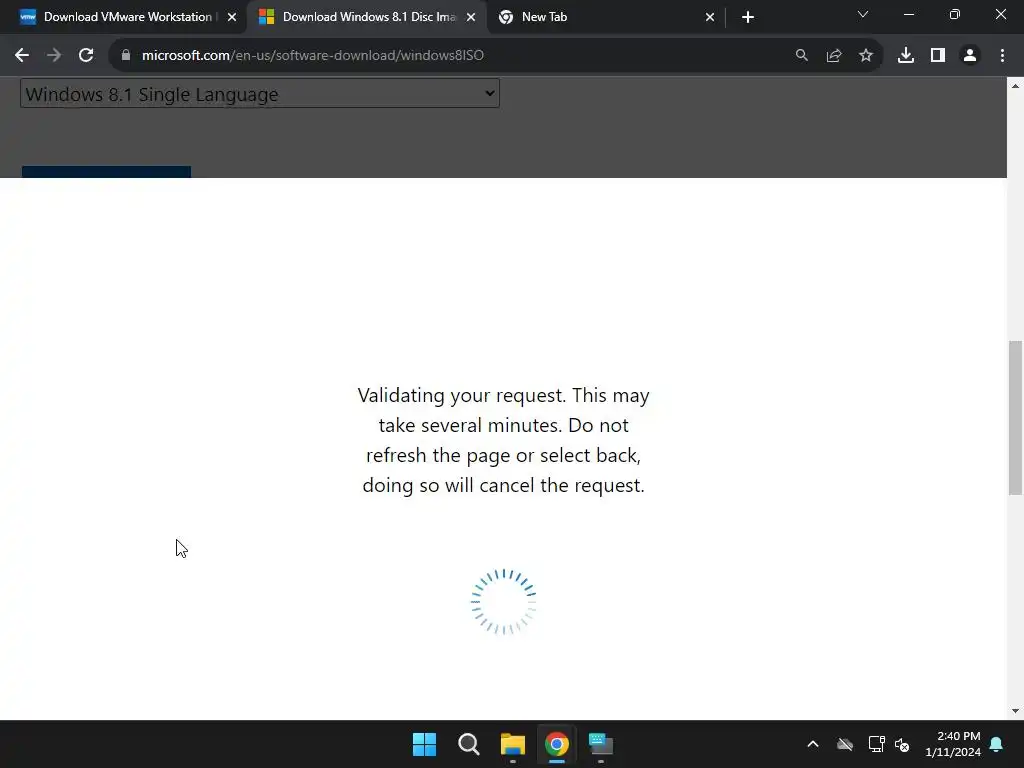Image resolution: width=1024 pixels, height=768 pixels.
Task: Open the zoom magnifier in address bar
Action: (801, 56)
